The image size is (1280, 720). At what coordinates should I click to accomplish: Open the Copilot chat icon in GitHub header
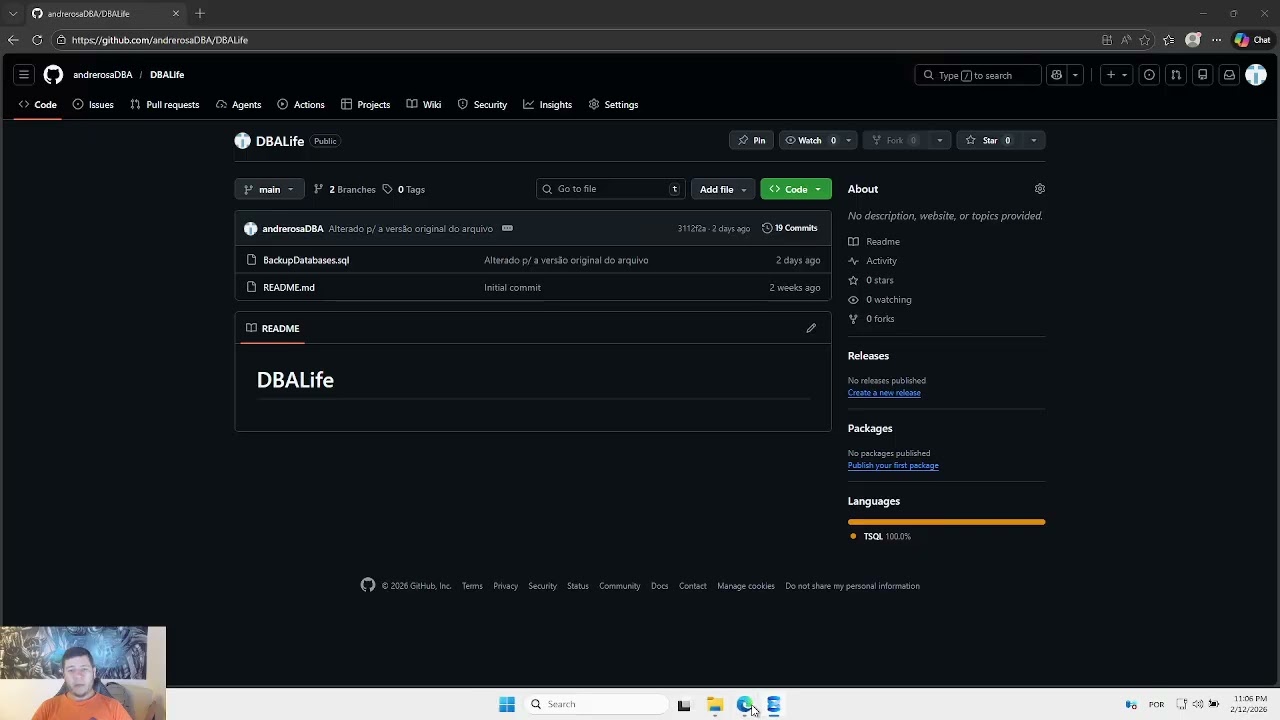point(1056,75)
